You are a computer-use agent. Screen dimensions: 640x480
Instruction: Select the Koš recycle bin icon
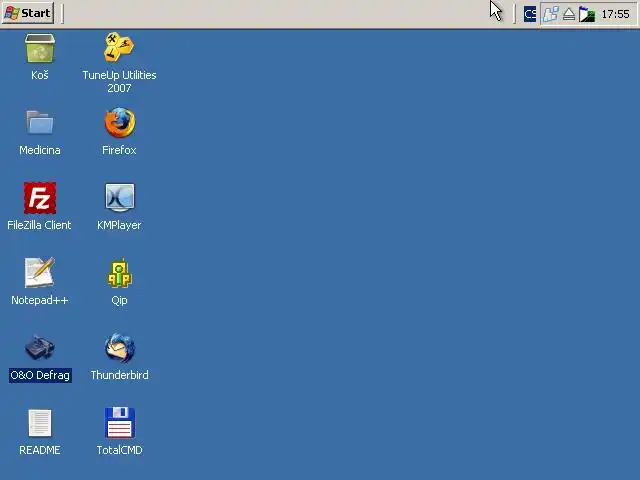point(40,49)
